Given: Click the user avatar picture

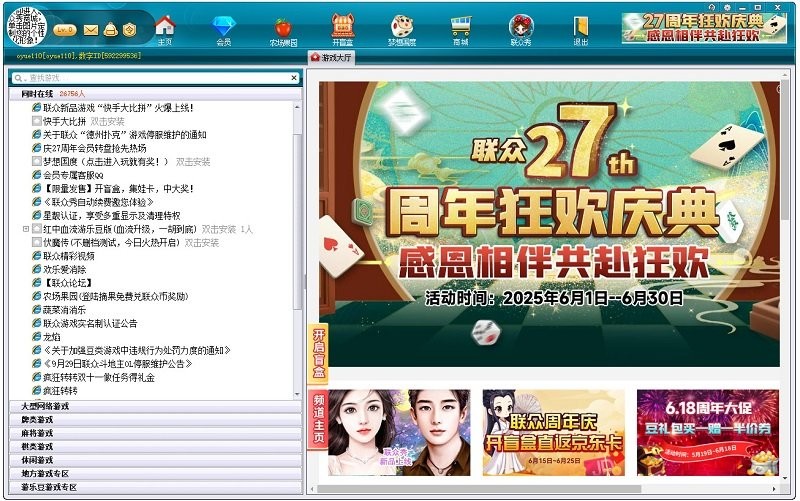Looking at the screenshot, I should [27, 27].
